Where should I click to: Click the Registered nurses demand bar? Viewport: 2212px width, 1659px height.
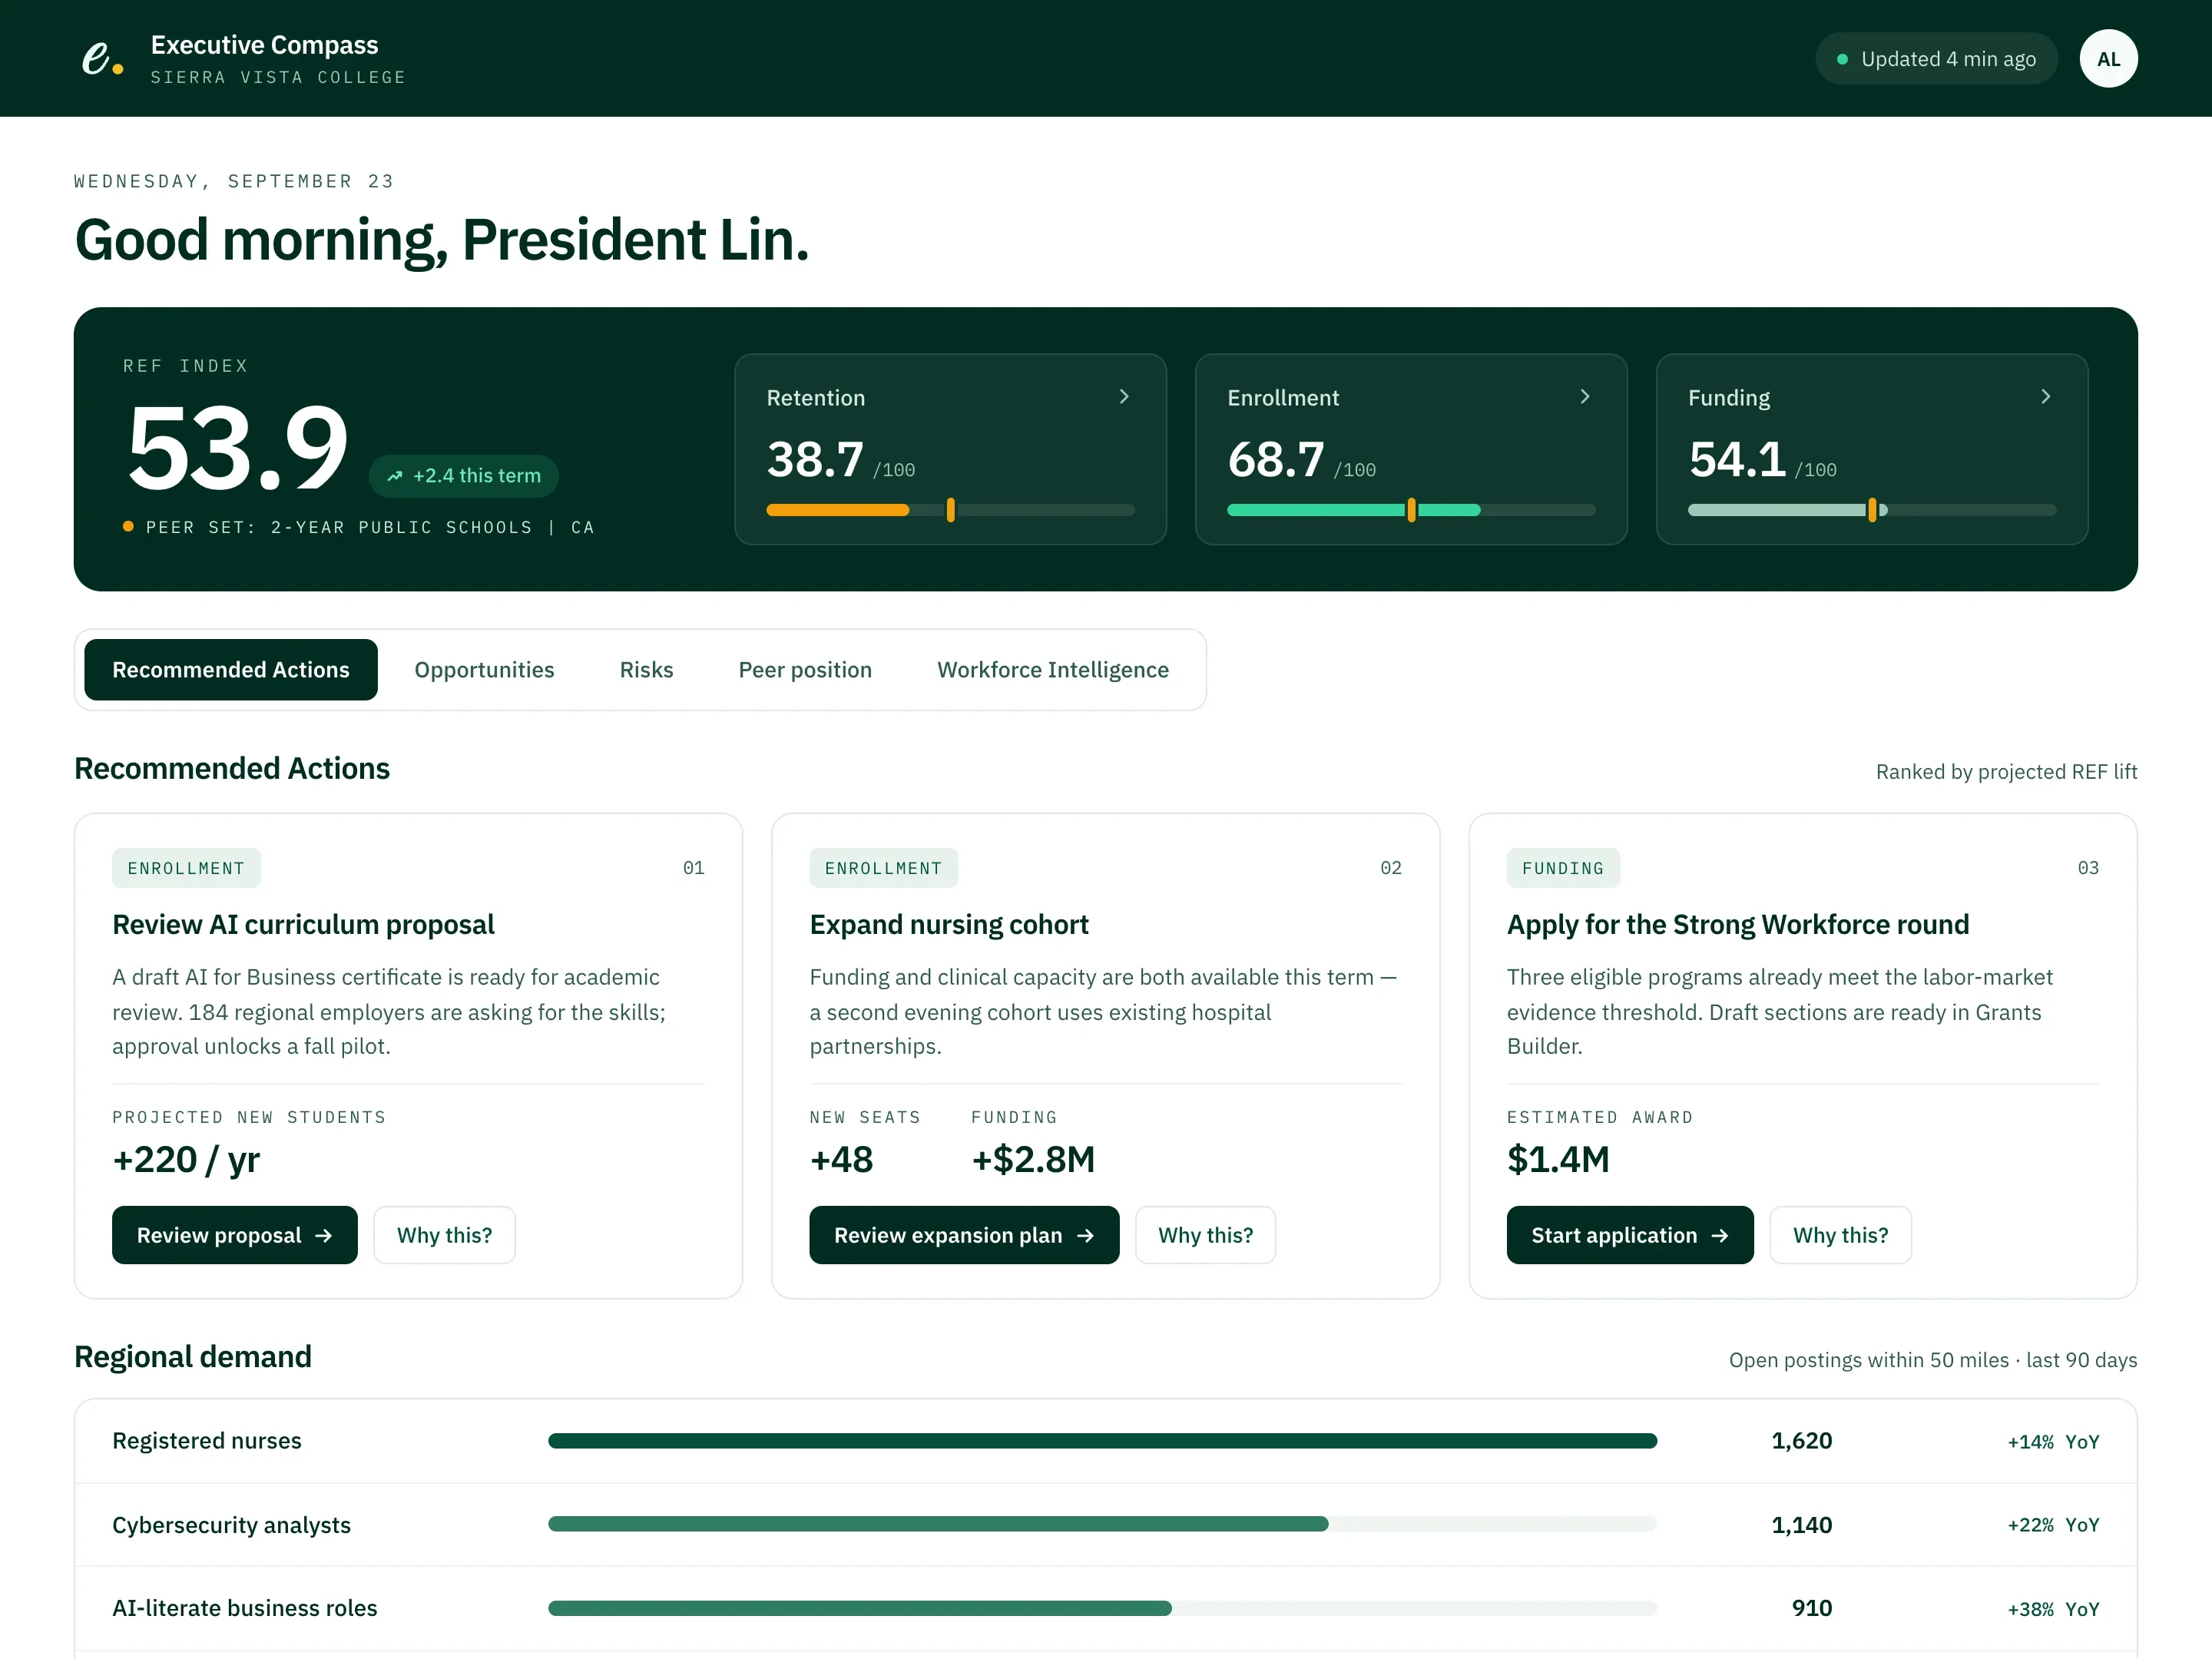tap(1102, 1441)
